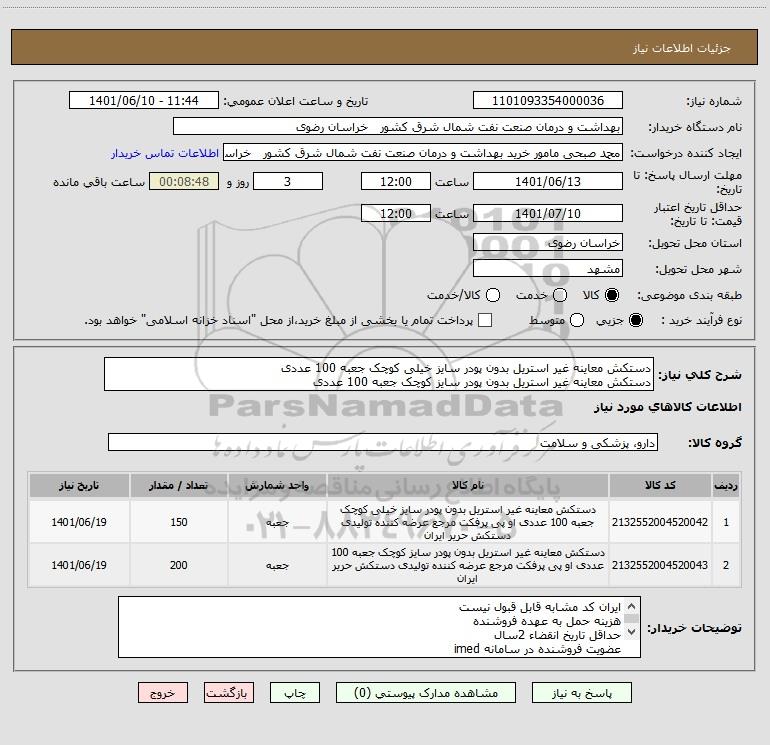Click row 1 product name with خیلی کوچک

tap(468, 522)
